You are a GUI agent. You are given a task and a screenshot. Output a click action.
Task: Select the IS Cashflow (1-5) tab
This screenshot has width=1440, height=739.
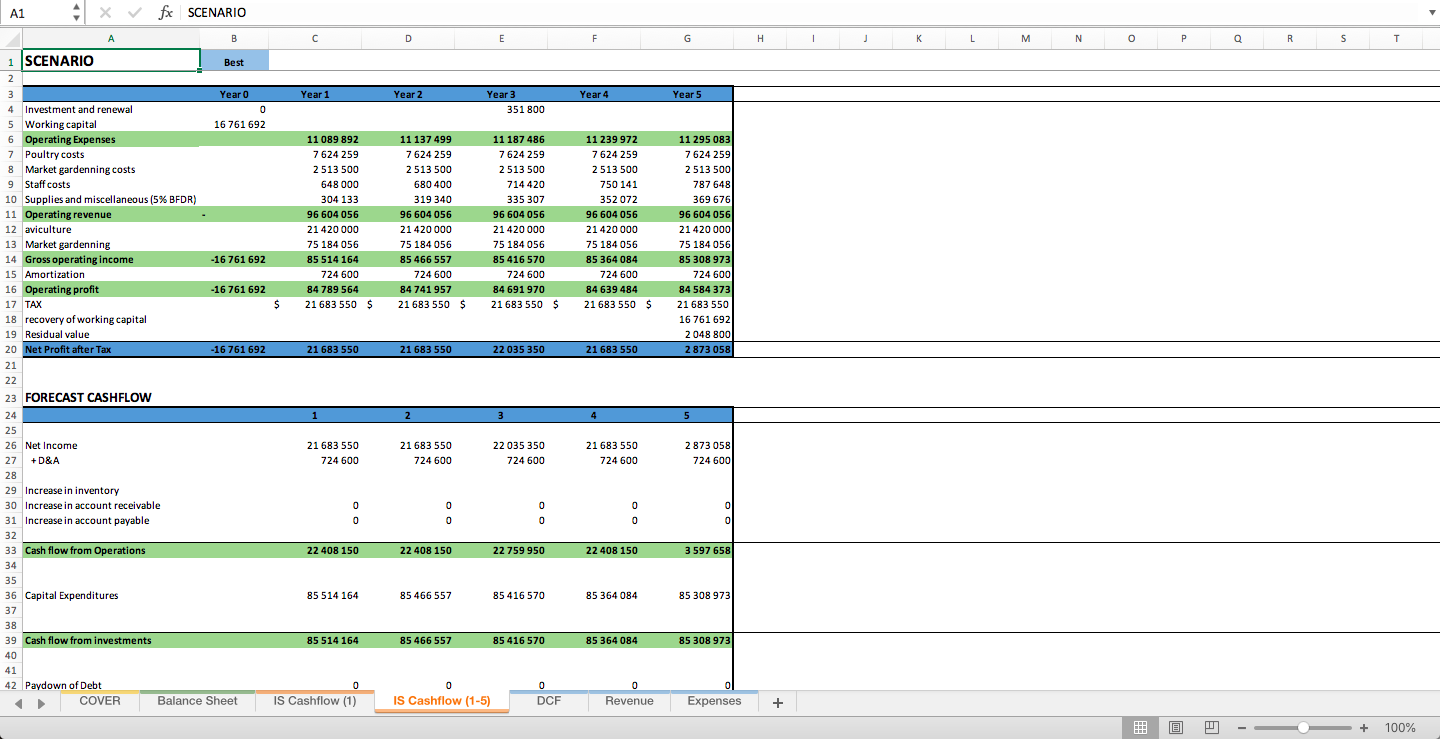pyautogui.click(x=442, y=701)
